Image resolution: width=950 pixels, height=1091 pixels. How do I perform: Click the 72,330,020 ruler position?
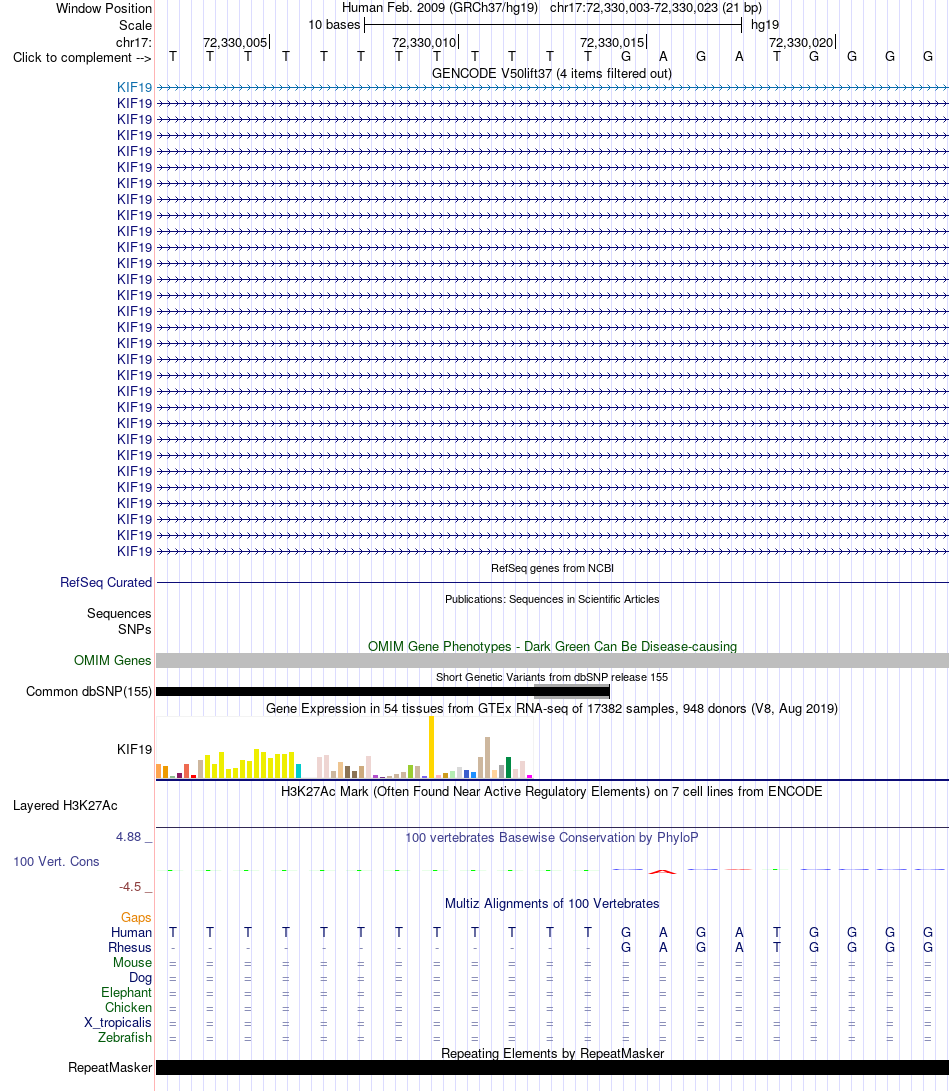point(801,42)
